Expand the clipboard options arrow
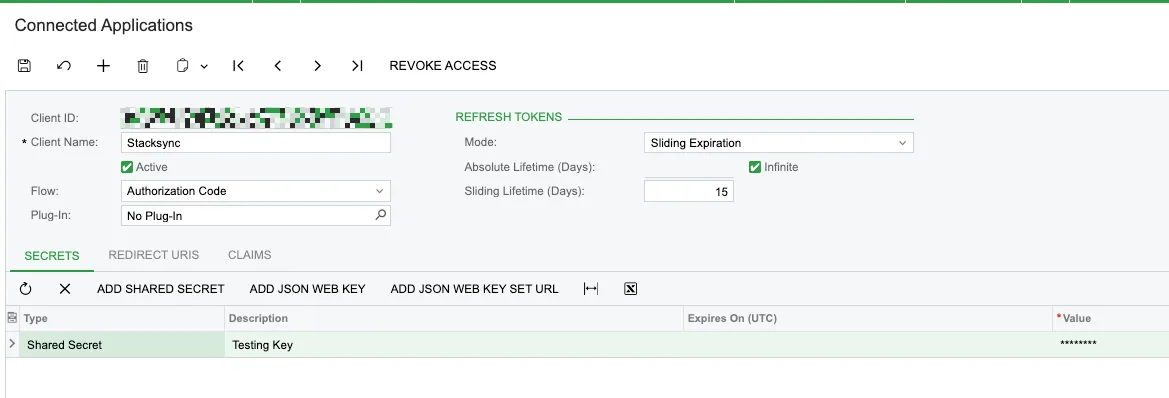 [x=204, y=66]
